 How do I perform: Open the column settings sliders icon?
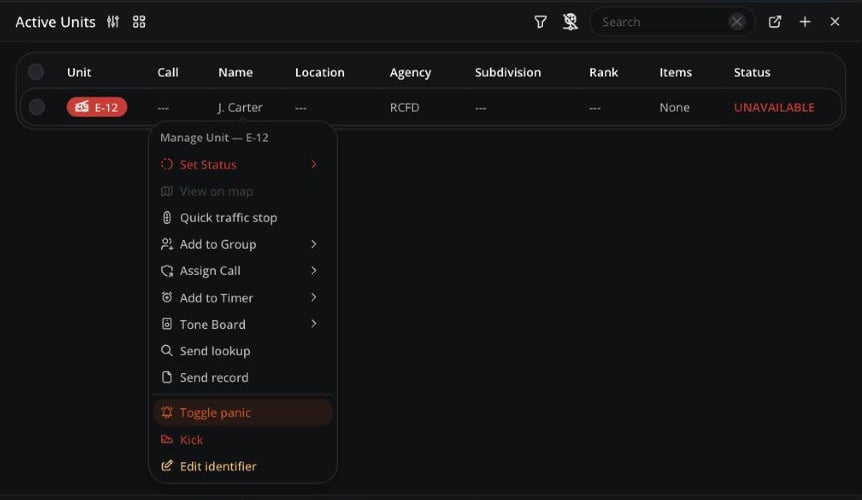(113, 22)
